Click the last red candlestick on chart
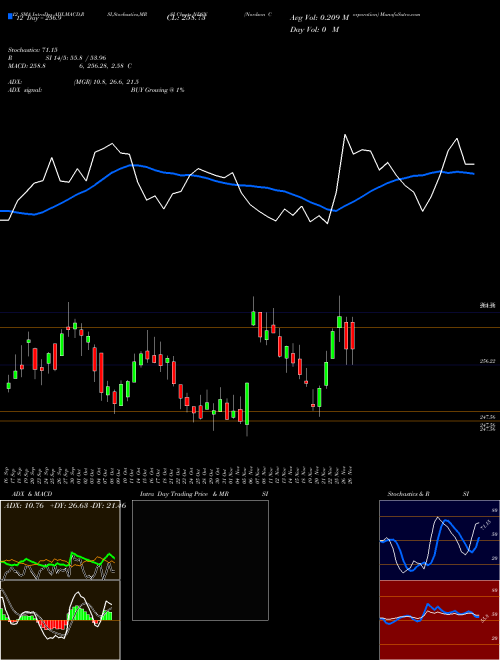The image size is (500, 660). pos(353,335)
